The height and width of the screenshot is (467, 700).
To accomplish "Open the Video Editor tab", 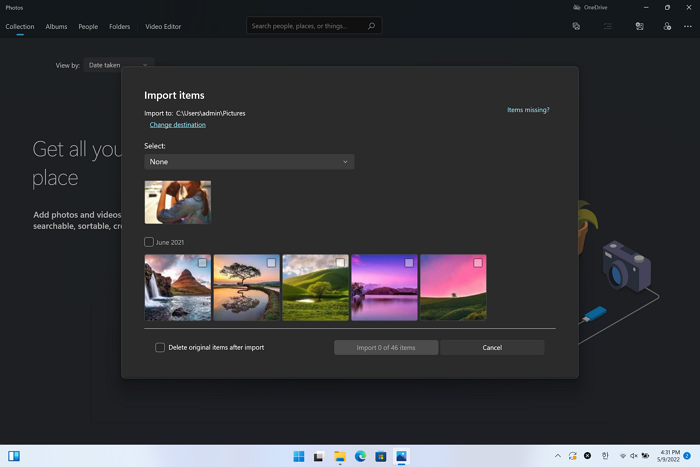I will tap(163, 26).
